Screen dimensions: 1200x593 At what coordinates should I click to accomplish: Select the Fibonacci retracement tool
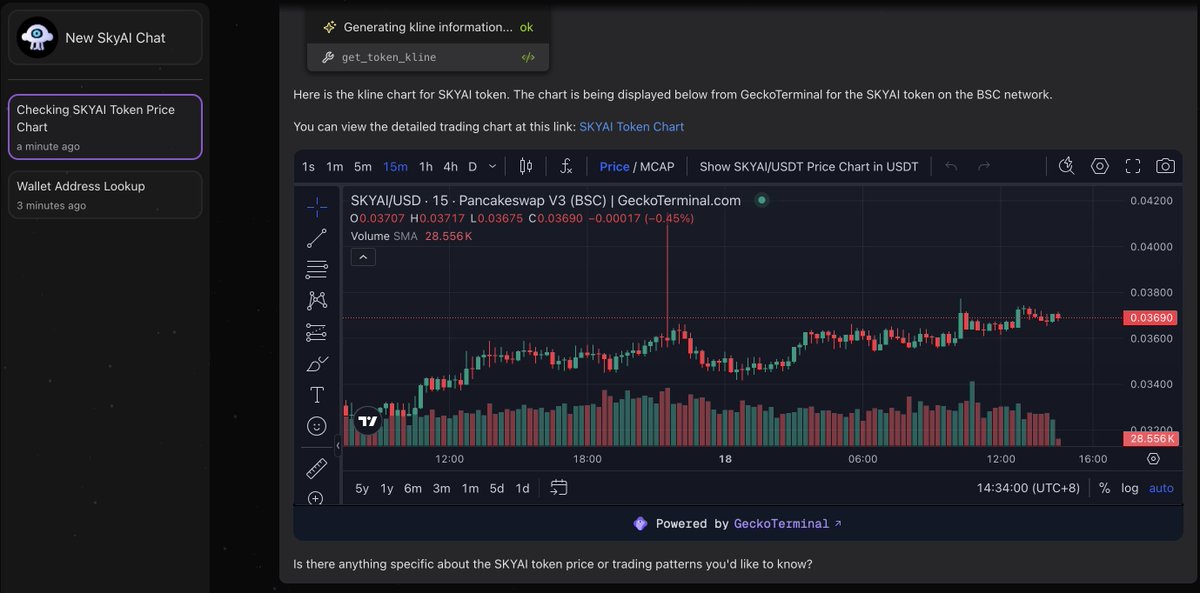(x=316, y=269)
